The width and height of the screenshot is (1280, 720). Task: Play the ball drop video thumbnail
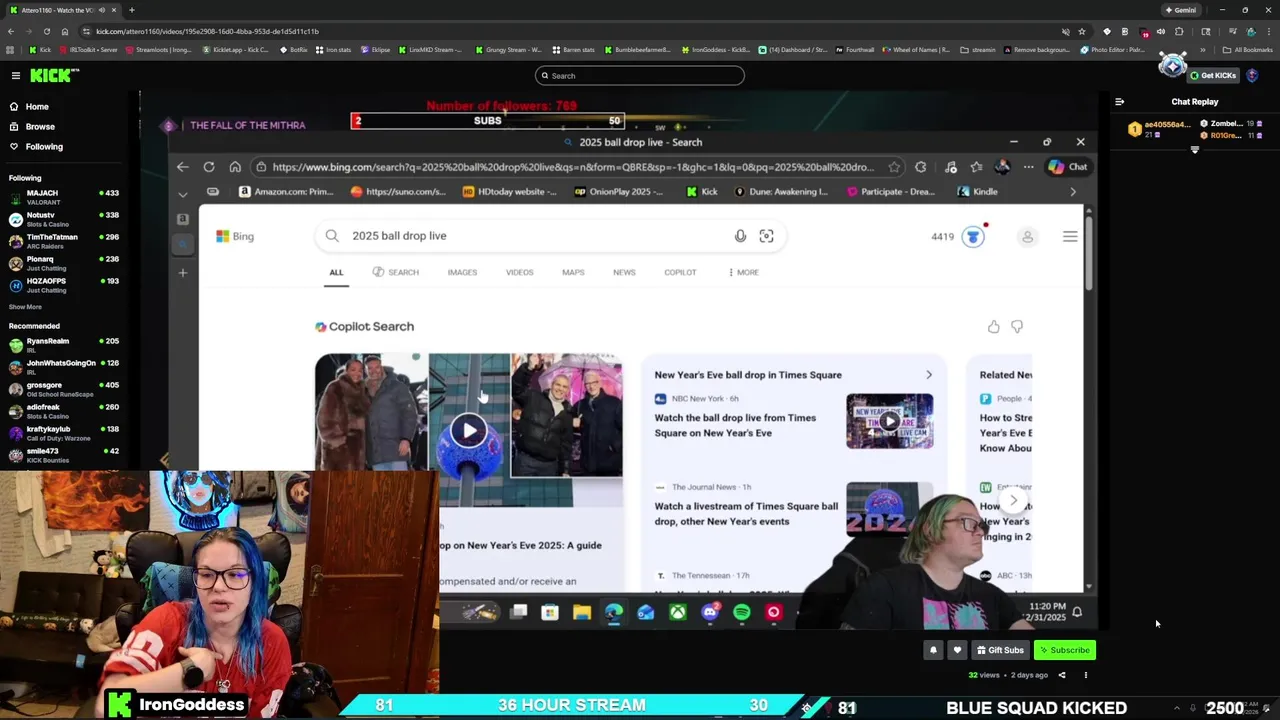pos(469,431)
